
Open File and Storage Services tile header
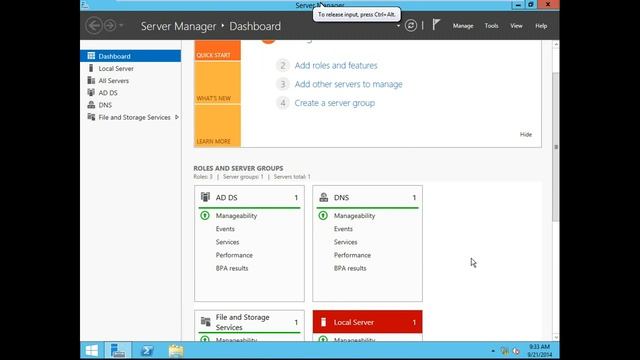(249, 322)
